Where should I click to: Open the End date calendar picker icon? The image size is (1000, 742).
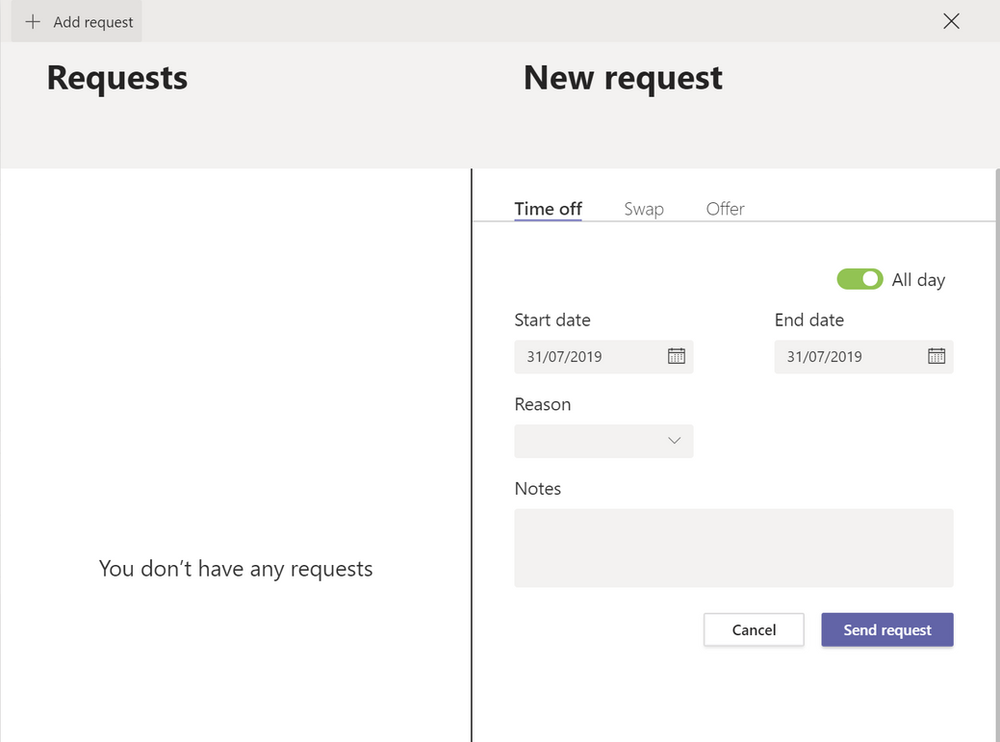tap(937, 356)
